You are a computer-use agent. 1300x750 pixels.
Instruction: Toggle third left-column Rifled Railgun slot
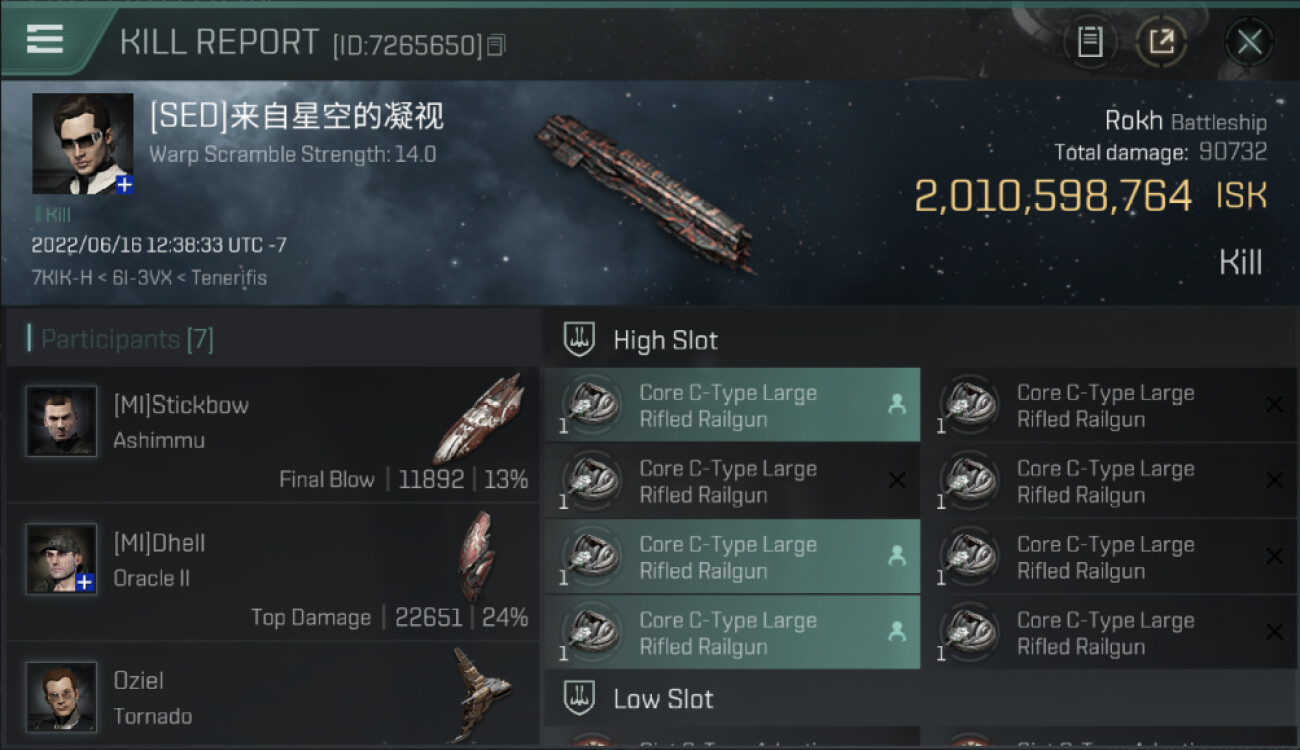732,557
